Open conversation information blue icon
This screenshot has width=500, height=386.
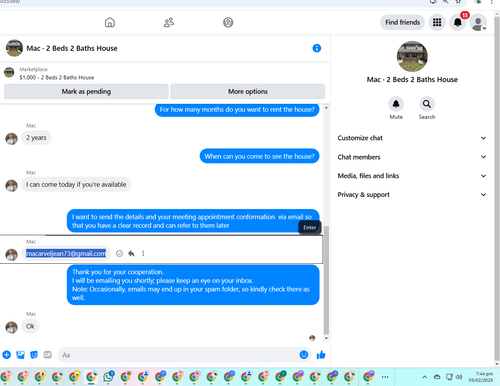pos(317,48)
